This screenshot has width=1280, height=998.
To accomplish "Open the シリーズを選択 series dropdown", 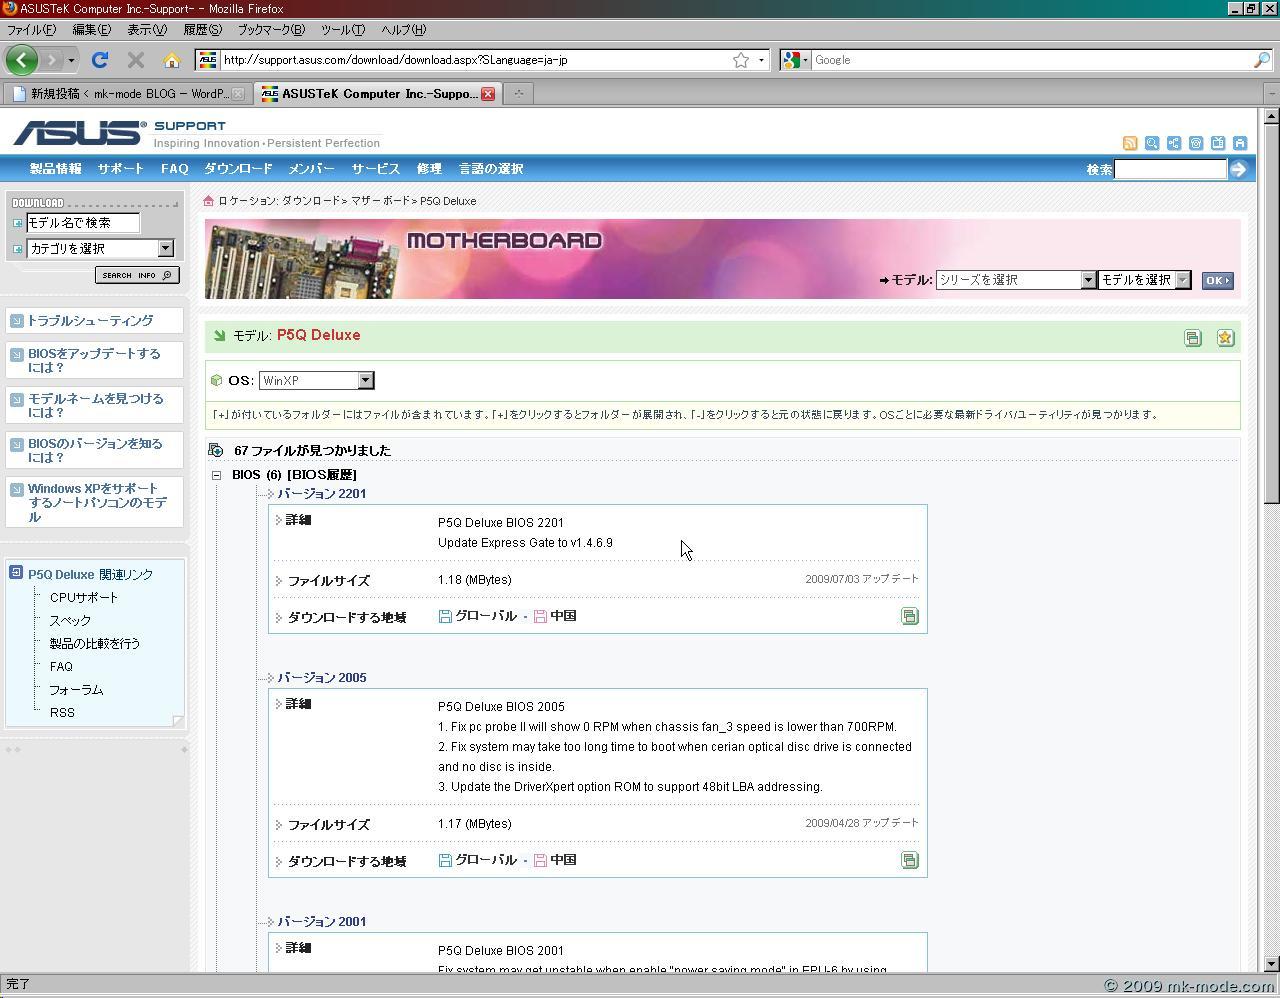I will pos(1087,280).
